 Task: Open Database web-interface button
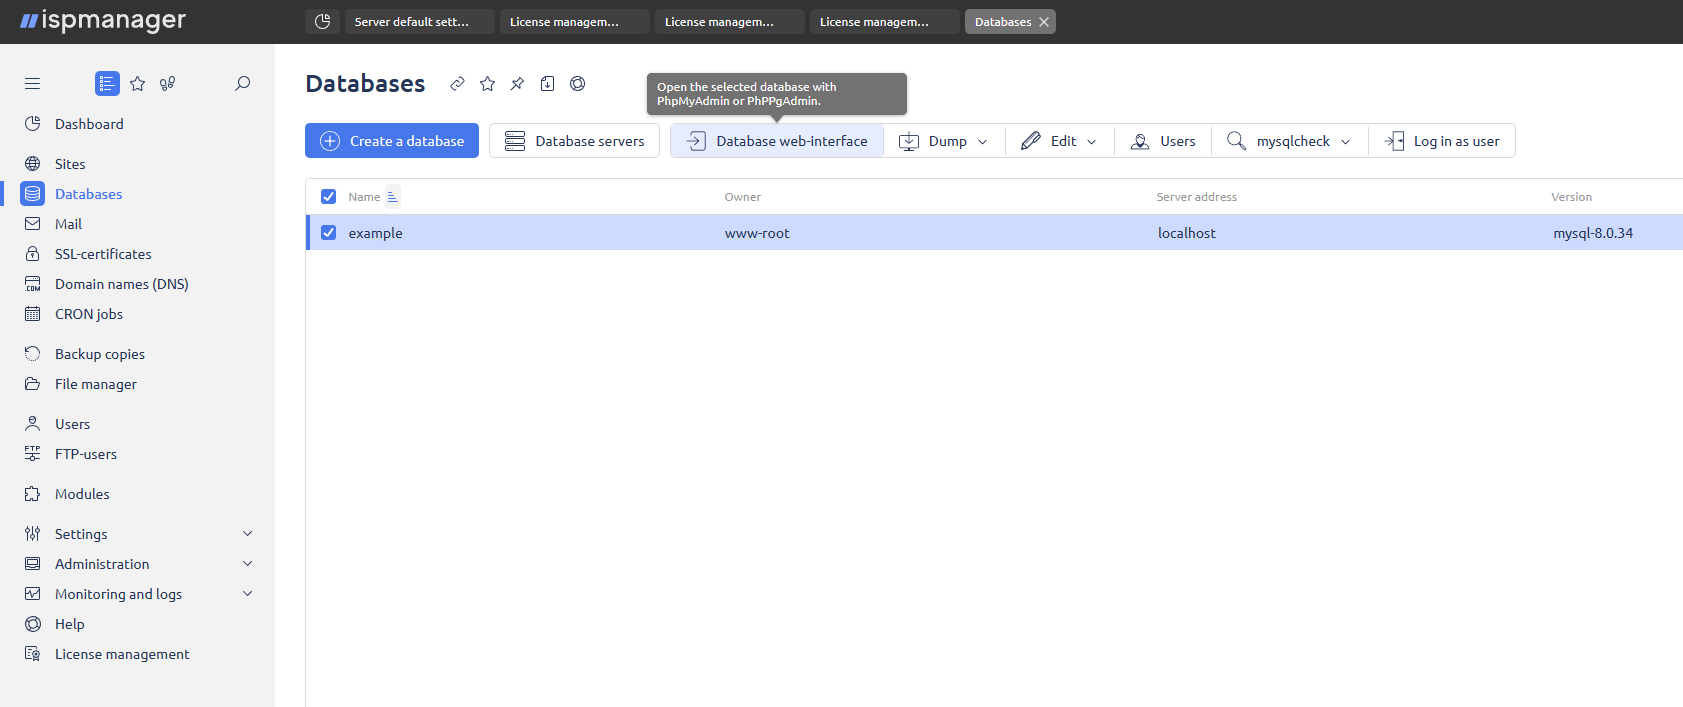click(777, 141)
